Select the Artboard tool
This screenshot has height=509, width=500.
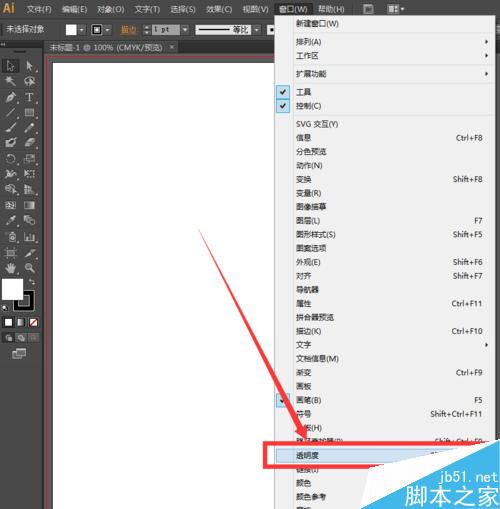(x=10, y=253)
